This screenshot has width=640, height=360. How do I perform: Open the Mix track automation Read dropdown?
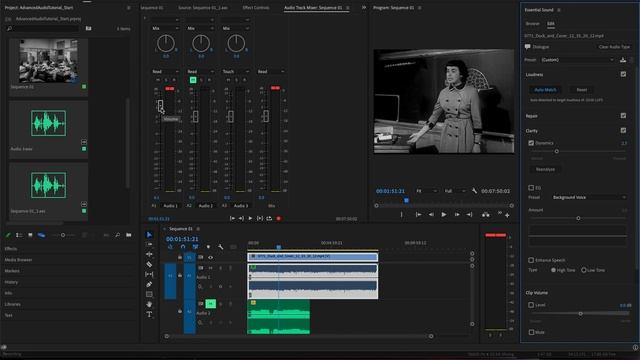(x=271, y=71)
